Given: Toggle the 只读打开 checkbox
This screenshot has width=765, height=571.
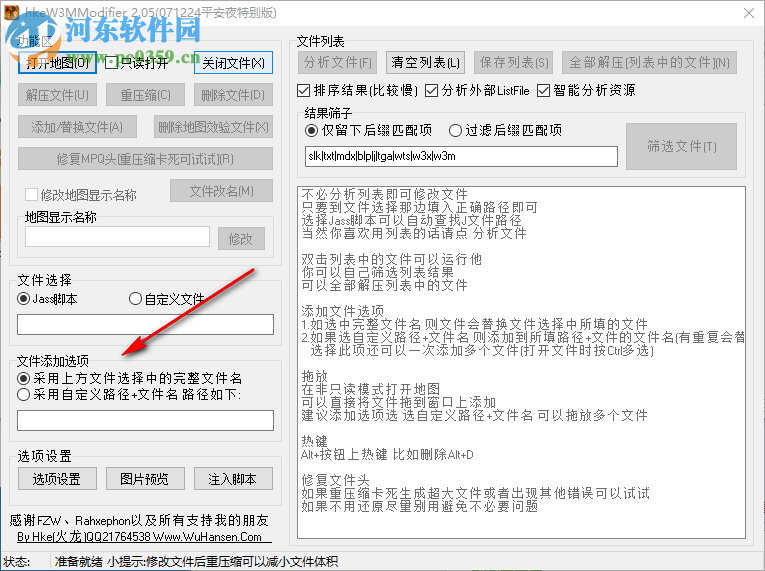Looking at the screenshot, I should coord(112,63).
